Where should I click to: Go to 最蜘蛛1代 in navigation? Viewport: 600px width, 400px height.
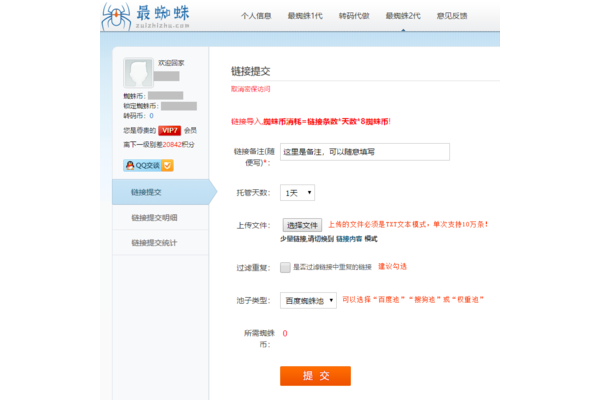coord(305,17)
